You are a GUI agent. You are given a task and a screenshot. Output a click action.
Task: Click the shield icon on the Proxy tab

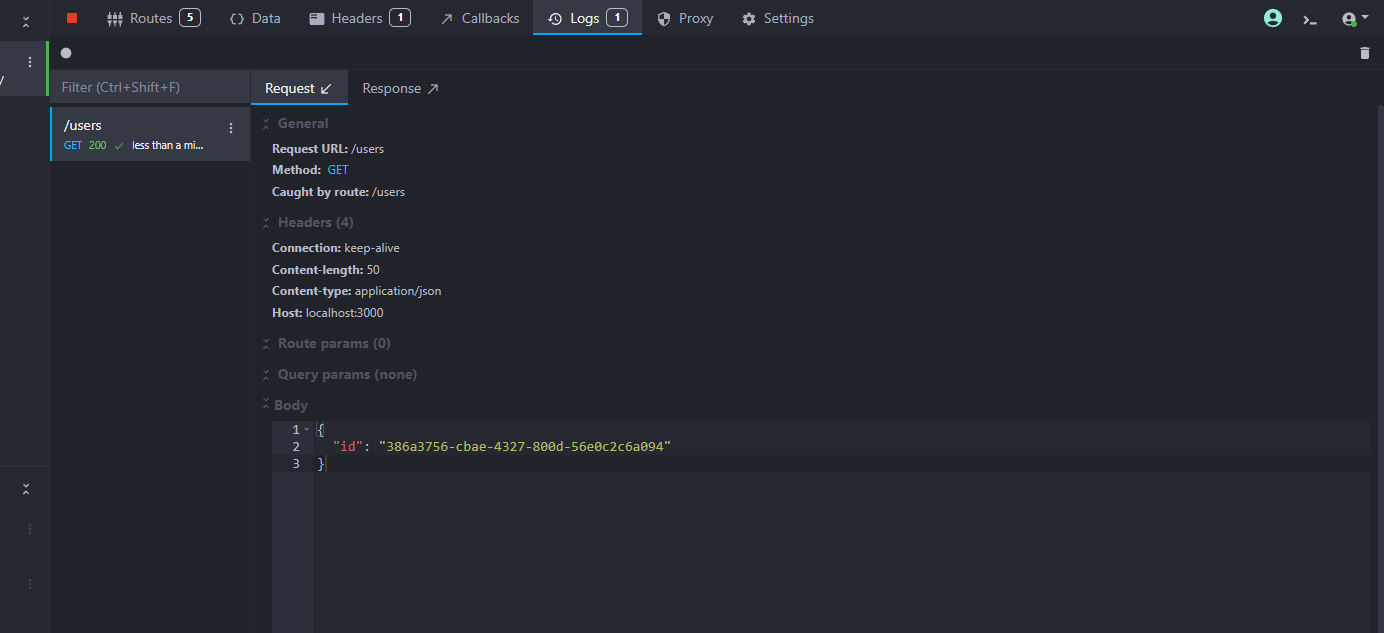tap(664, 19)
